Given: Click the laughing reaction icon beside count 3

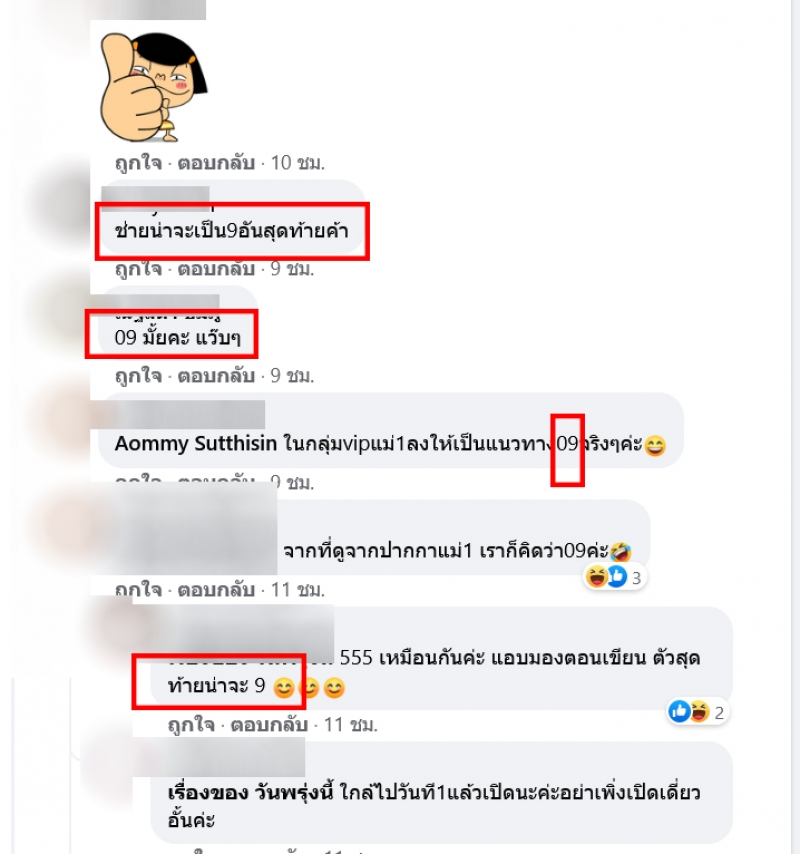Looking at the screenshot, I should pyautogui.click(x=596, y=577).
